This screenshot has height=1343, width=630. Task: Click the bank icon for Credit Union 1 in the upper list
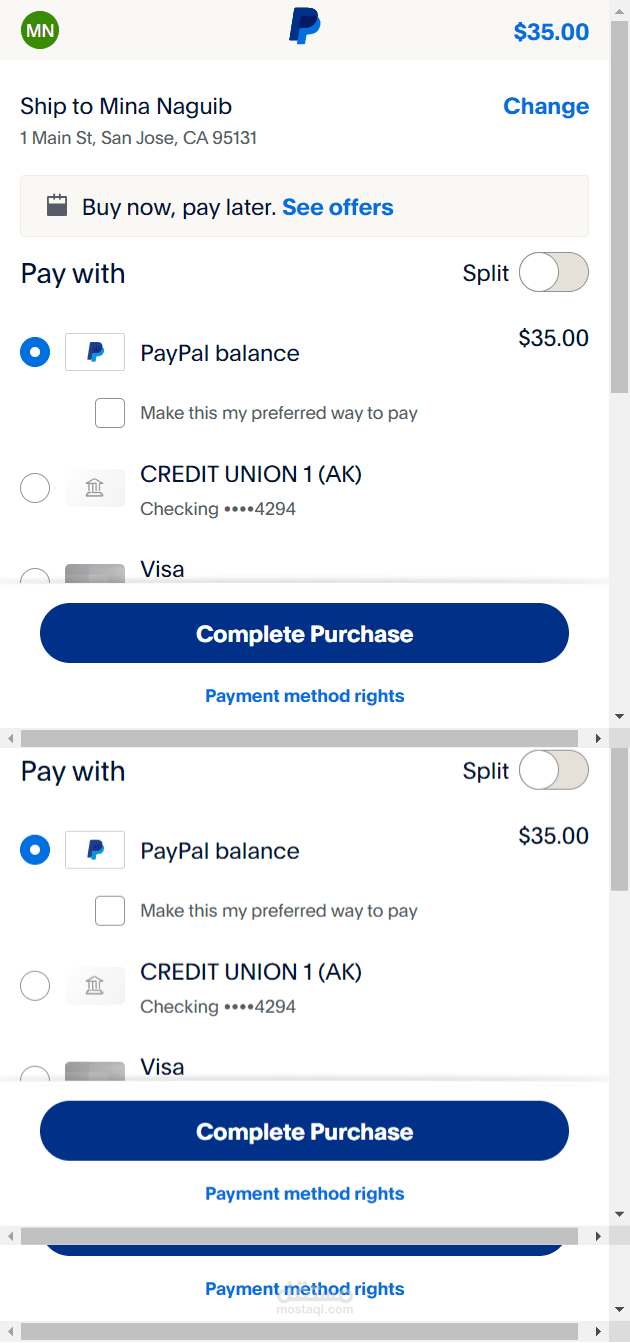tap(95, 488)
